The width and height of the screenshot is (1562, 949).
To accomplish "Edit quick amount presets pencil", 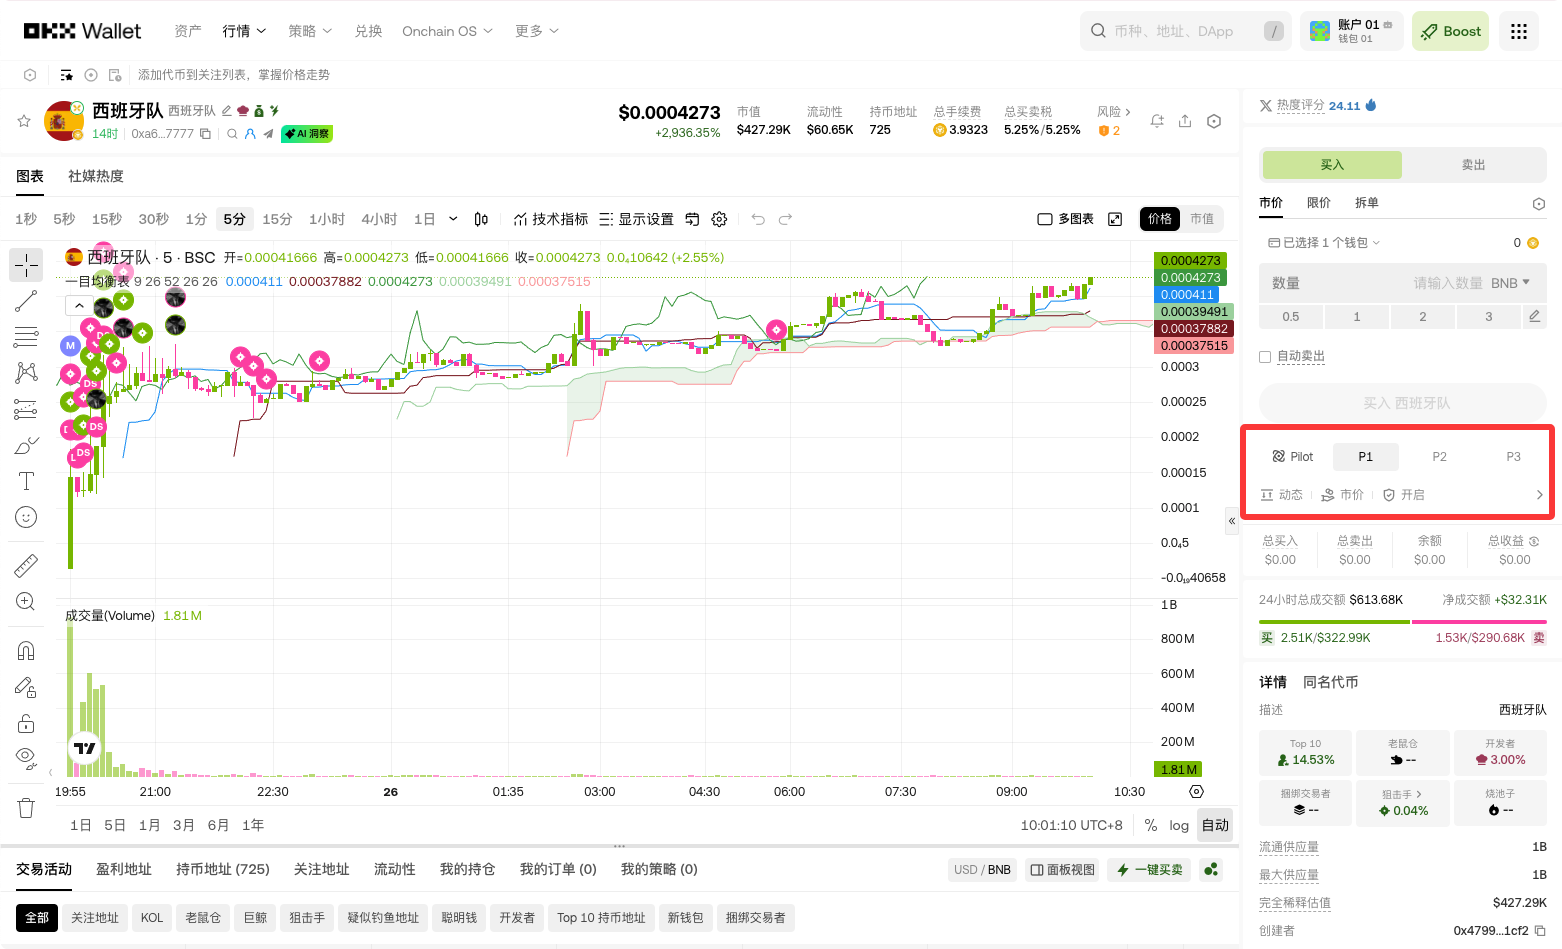I will (1535, 316).
